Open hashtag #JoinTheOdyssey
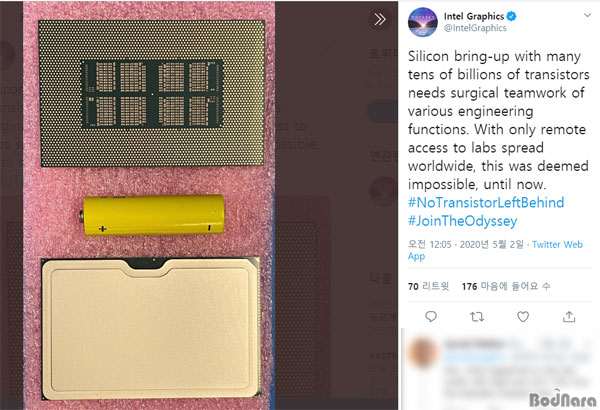600x410 pixels. coord(462,221)
